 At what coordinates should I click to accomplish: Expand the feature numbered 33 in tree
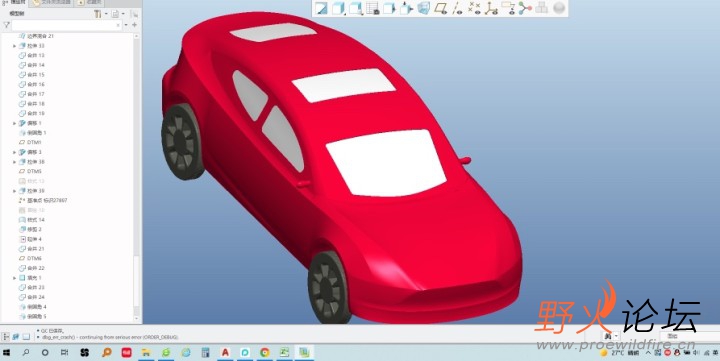coord(14,46)
